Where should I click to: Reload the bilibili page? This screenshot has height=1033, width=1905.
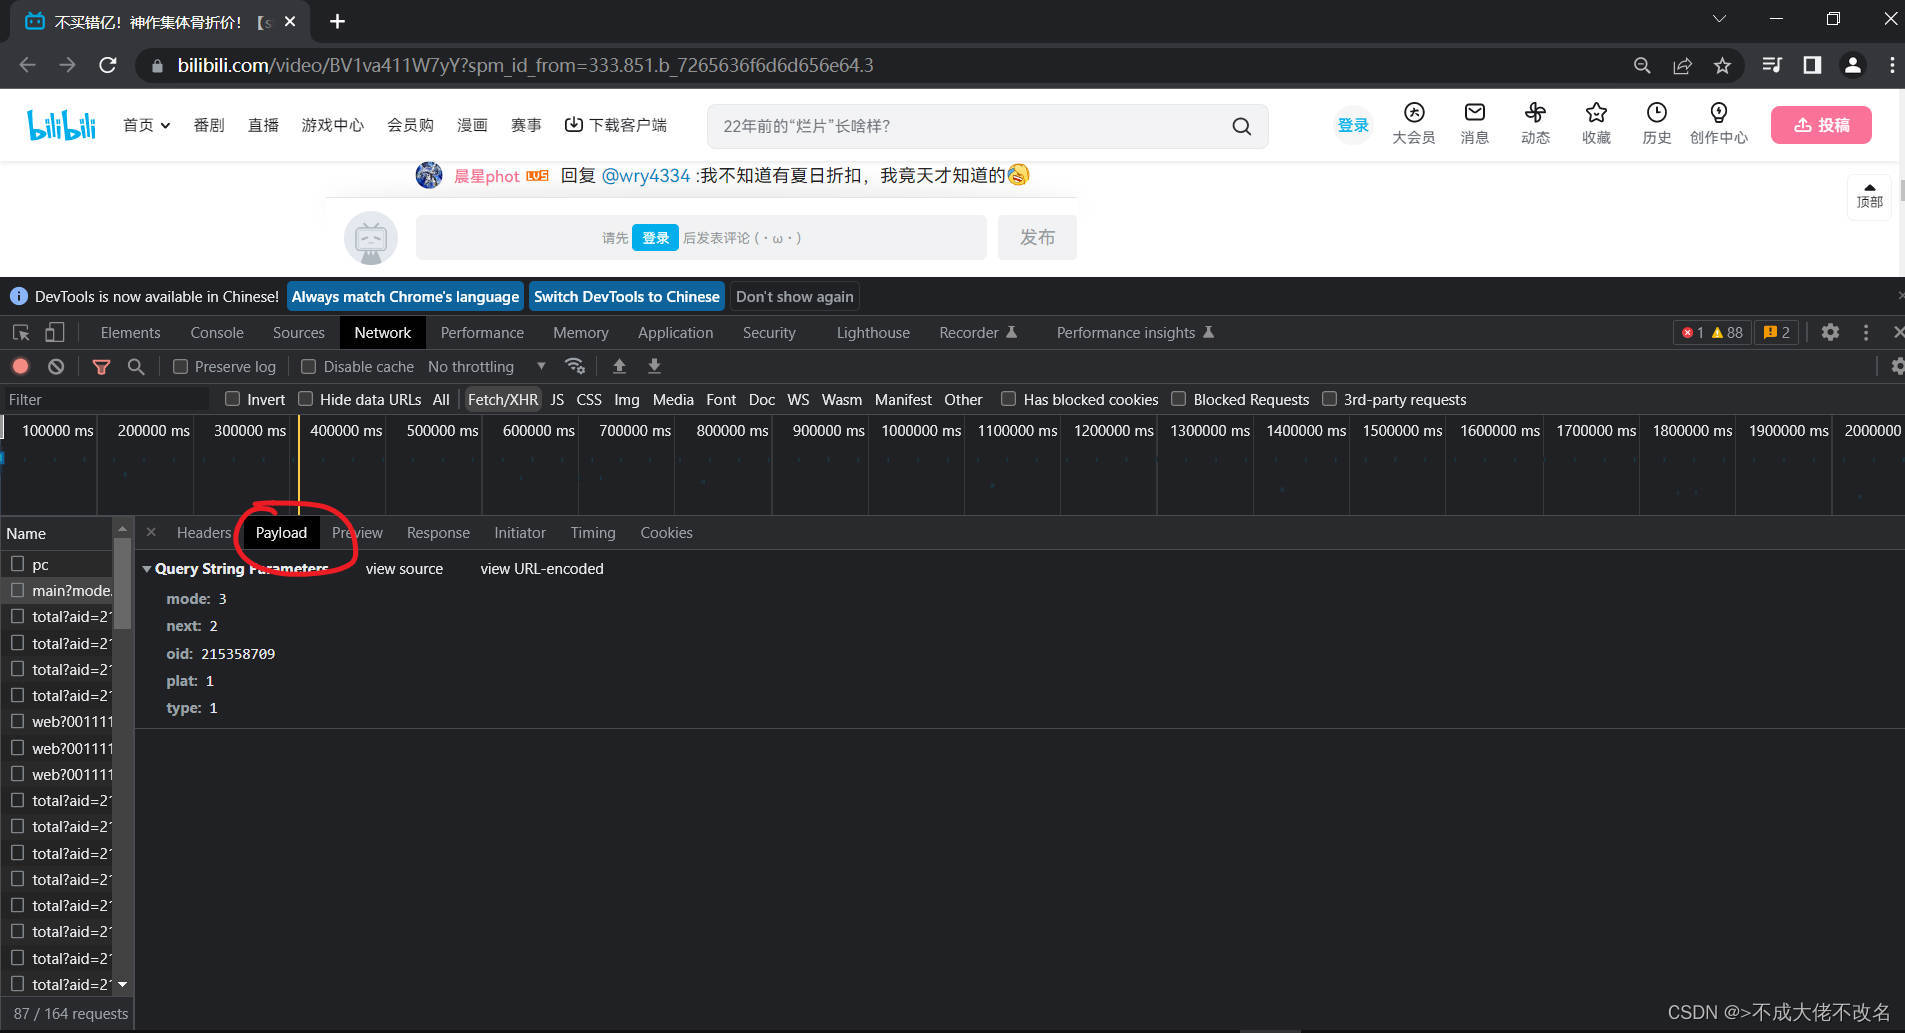pyautogui.click(x=108, y=65)
